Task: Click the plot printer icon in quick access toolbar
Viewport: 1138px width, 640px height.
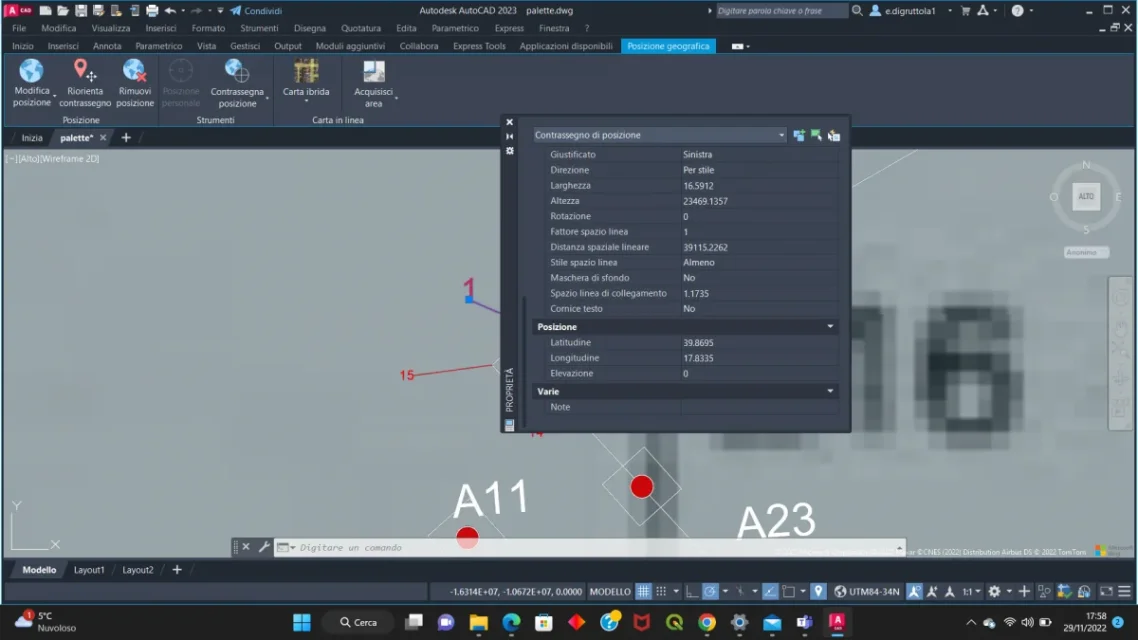Action: click(x=152, y=10)
